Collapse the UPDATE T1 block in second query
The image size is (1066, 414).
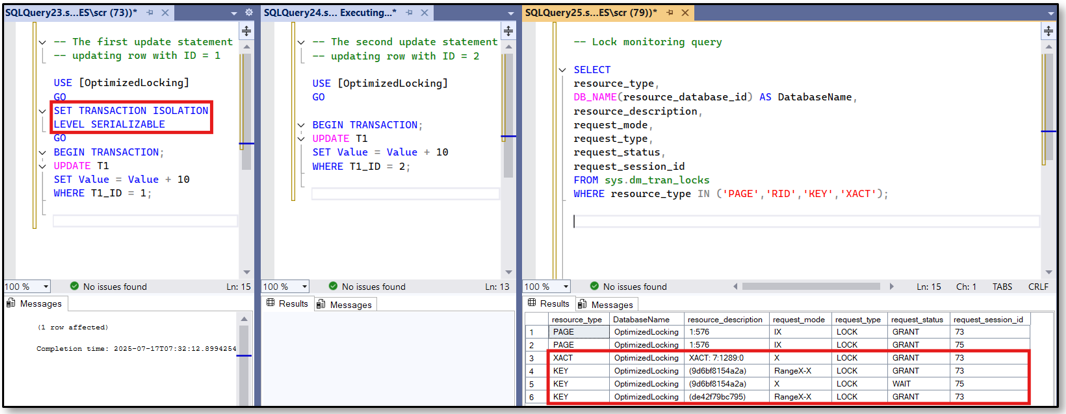301,139
